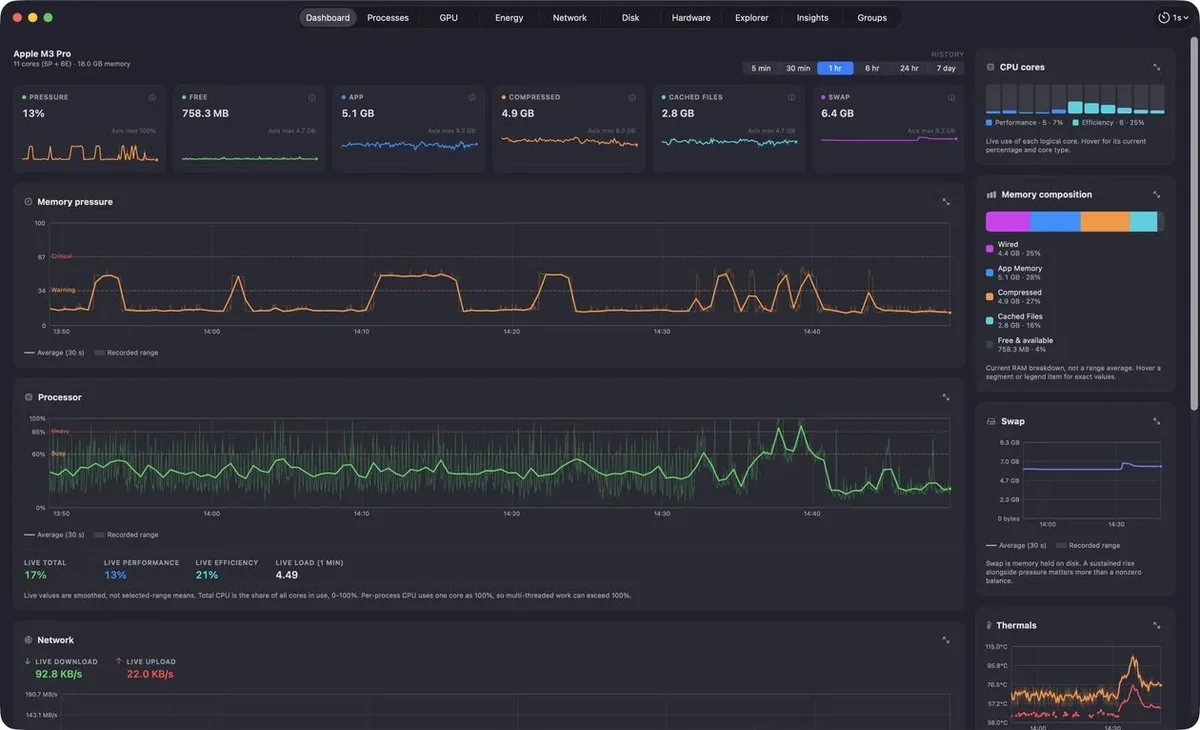Select the 1 hr history range
The height and width of the screenshot is (730, 1200).
coord(835,68)
